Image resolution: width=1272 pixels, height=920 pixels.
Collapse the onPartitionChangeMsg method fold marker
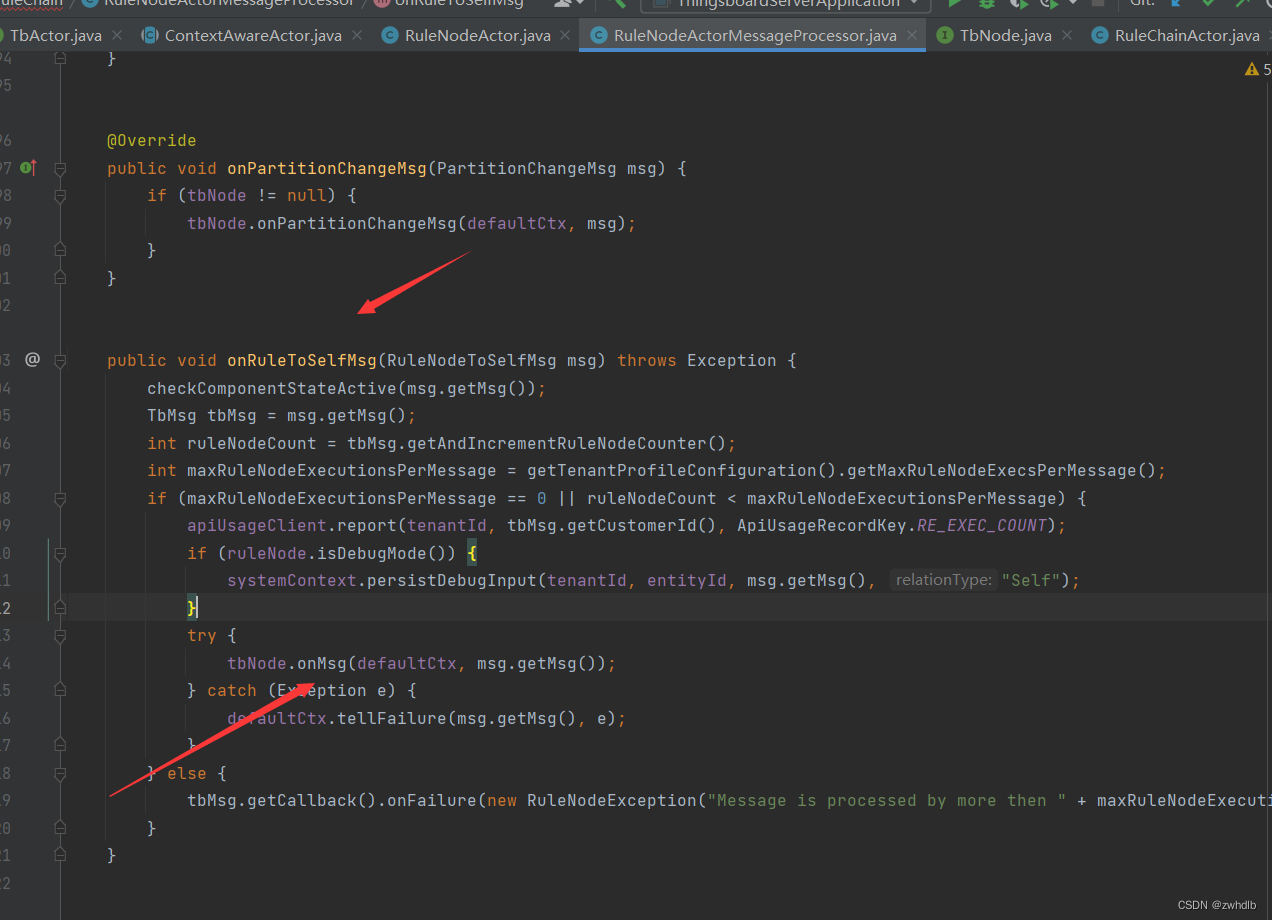[60, 168]
